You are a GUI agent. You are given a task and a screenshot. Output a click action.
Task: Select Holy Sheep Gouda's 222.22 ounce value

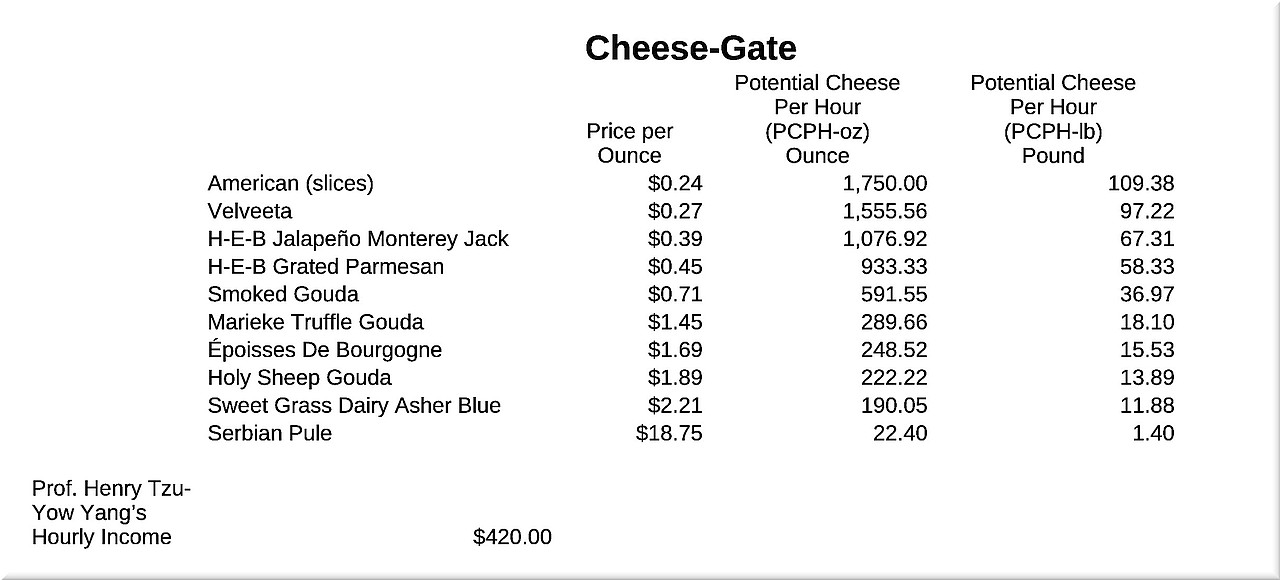point(894,378)
